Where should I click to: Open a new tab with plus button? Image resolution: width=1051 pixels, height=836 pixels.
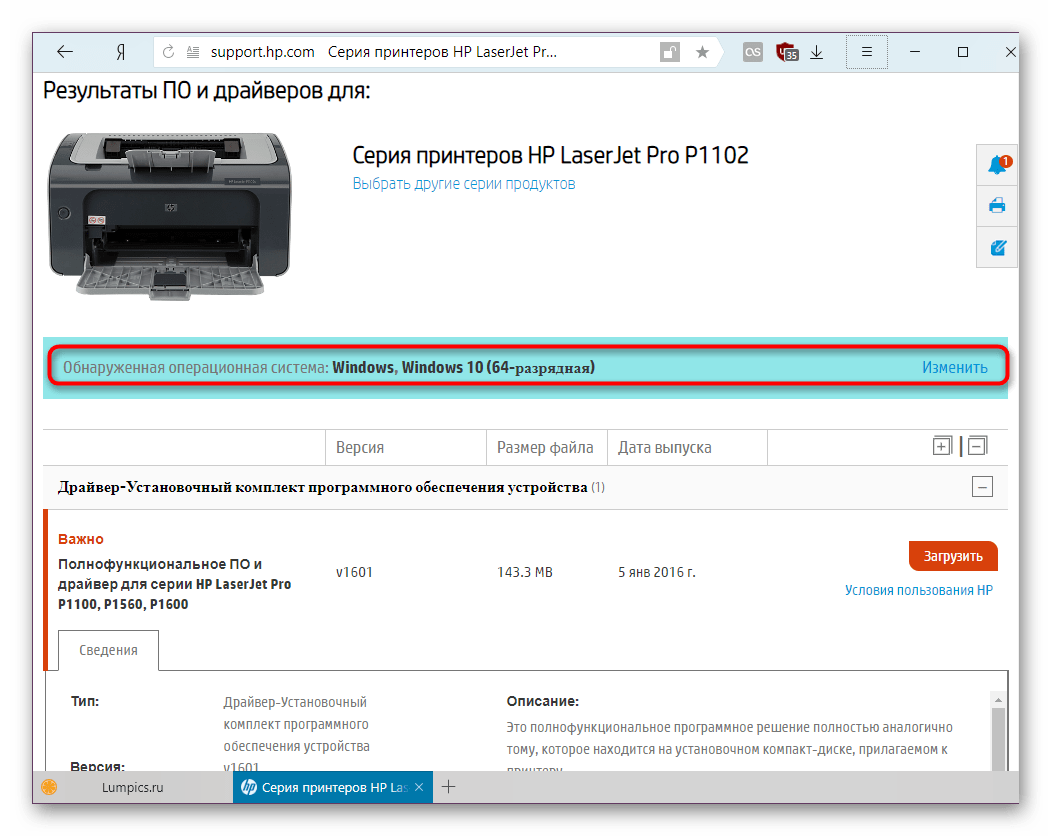(x=448, y=787)
